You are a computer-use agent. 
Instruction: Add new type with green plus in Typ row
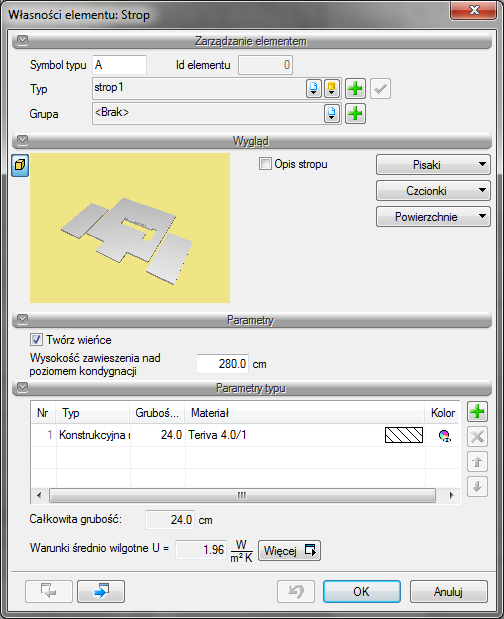tap(355, 88)
